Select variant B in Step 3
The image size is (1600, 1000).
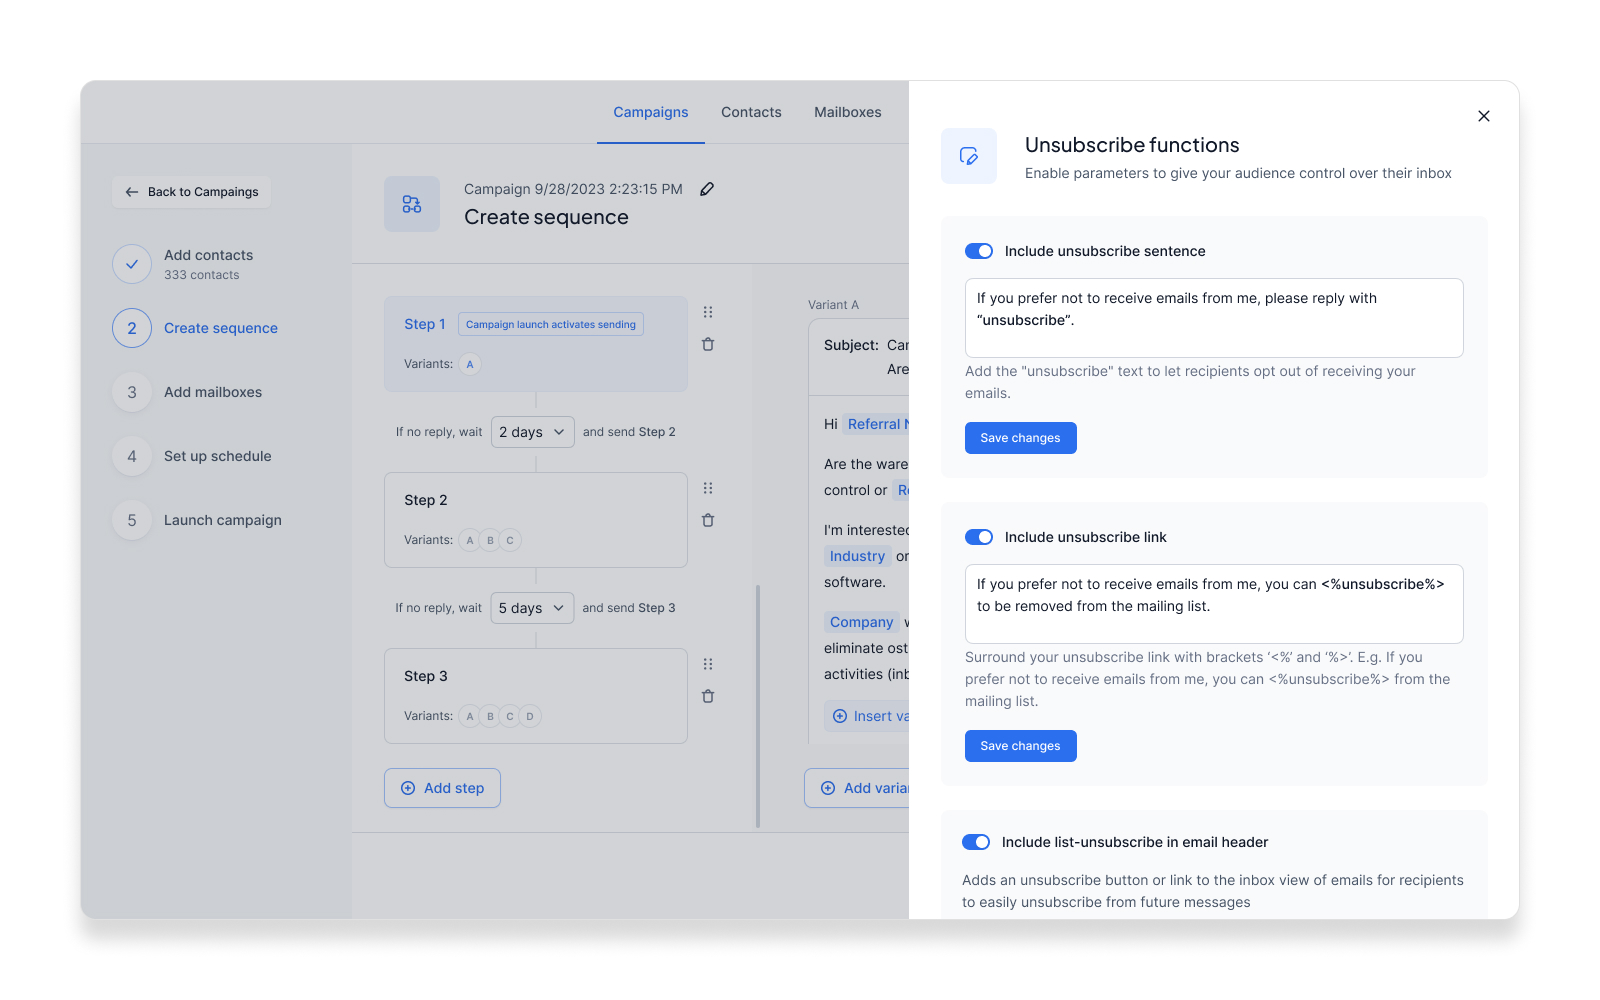[490, 716]
